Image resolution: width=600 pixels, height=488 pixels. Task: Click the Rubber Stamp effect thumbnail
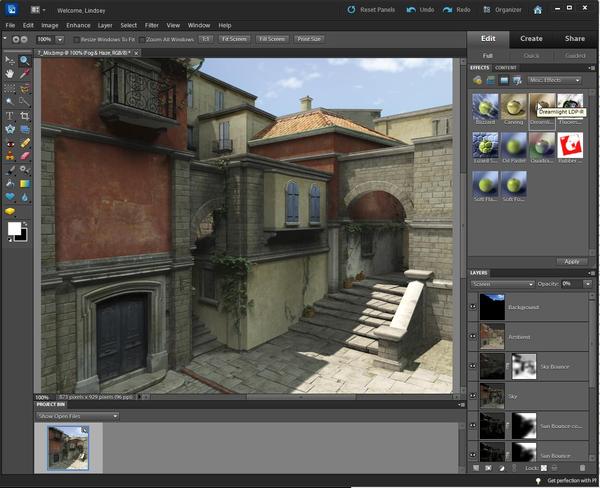point(571,145)
